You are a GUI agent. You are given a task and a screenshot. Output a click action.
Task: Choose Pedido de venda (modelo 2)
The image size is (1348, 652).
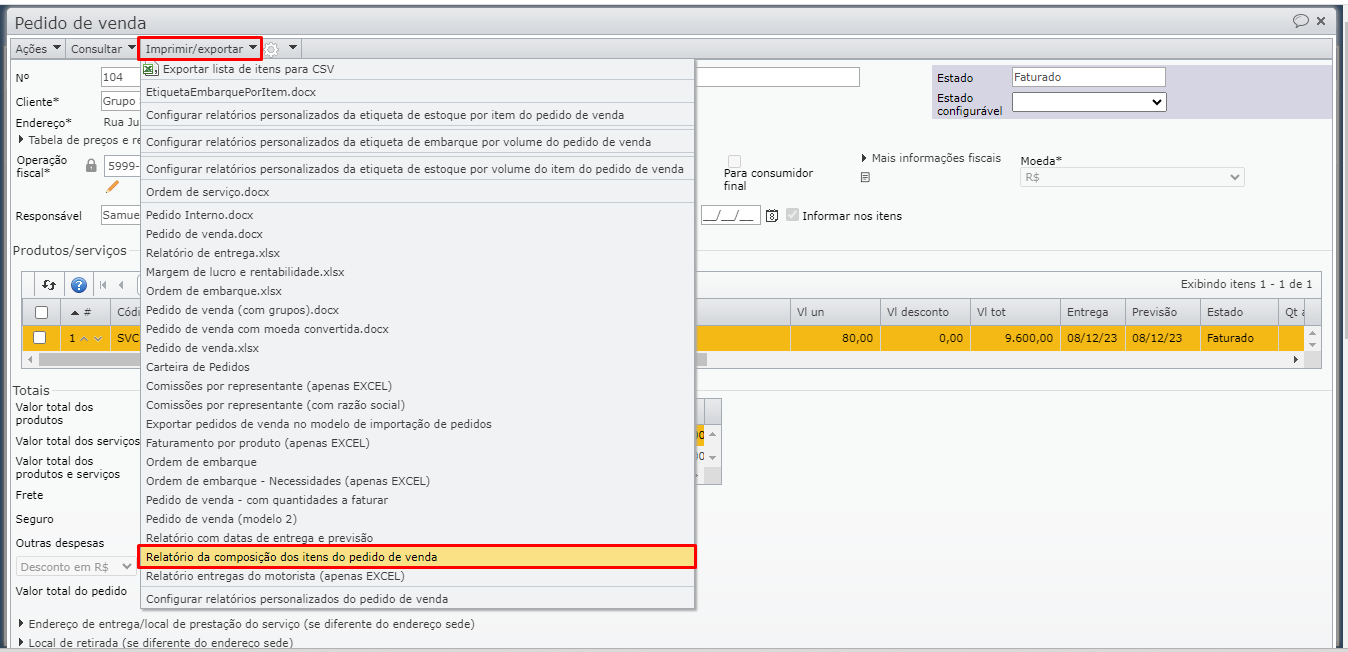(x=417, y=519)
